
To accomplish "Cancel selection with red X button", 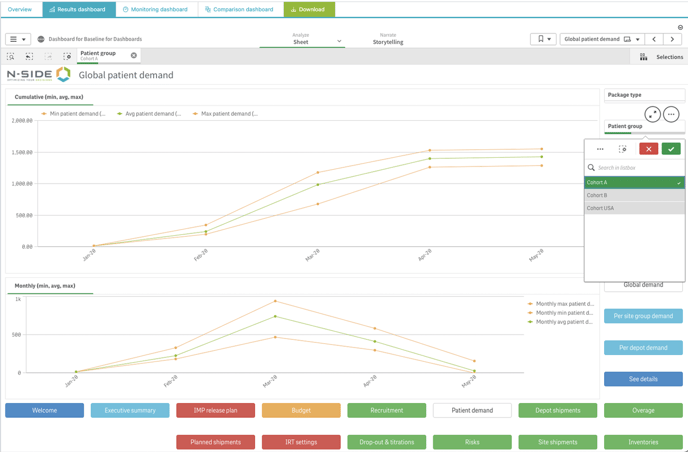I will point(648,149).
